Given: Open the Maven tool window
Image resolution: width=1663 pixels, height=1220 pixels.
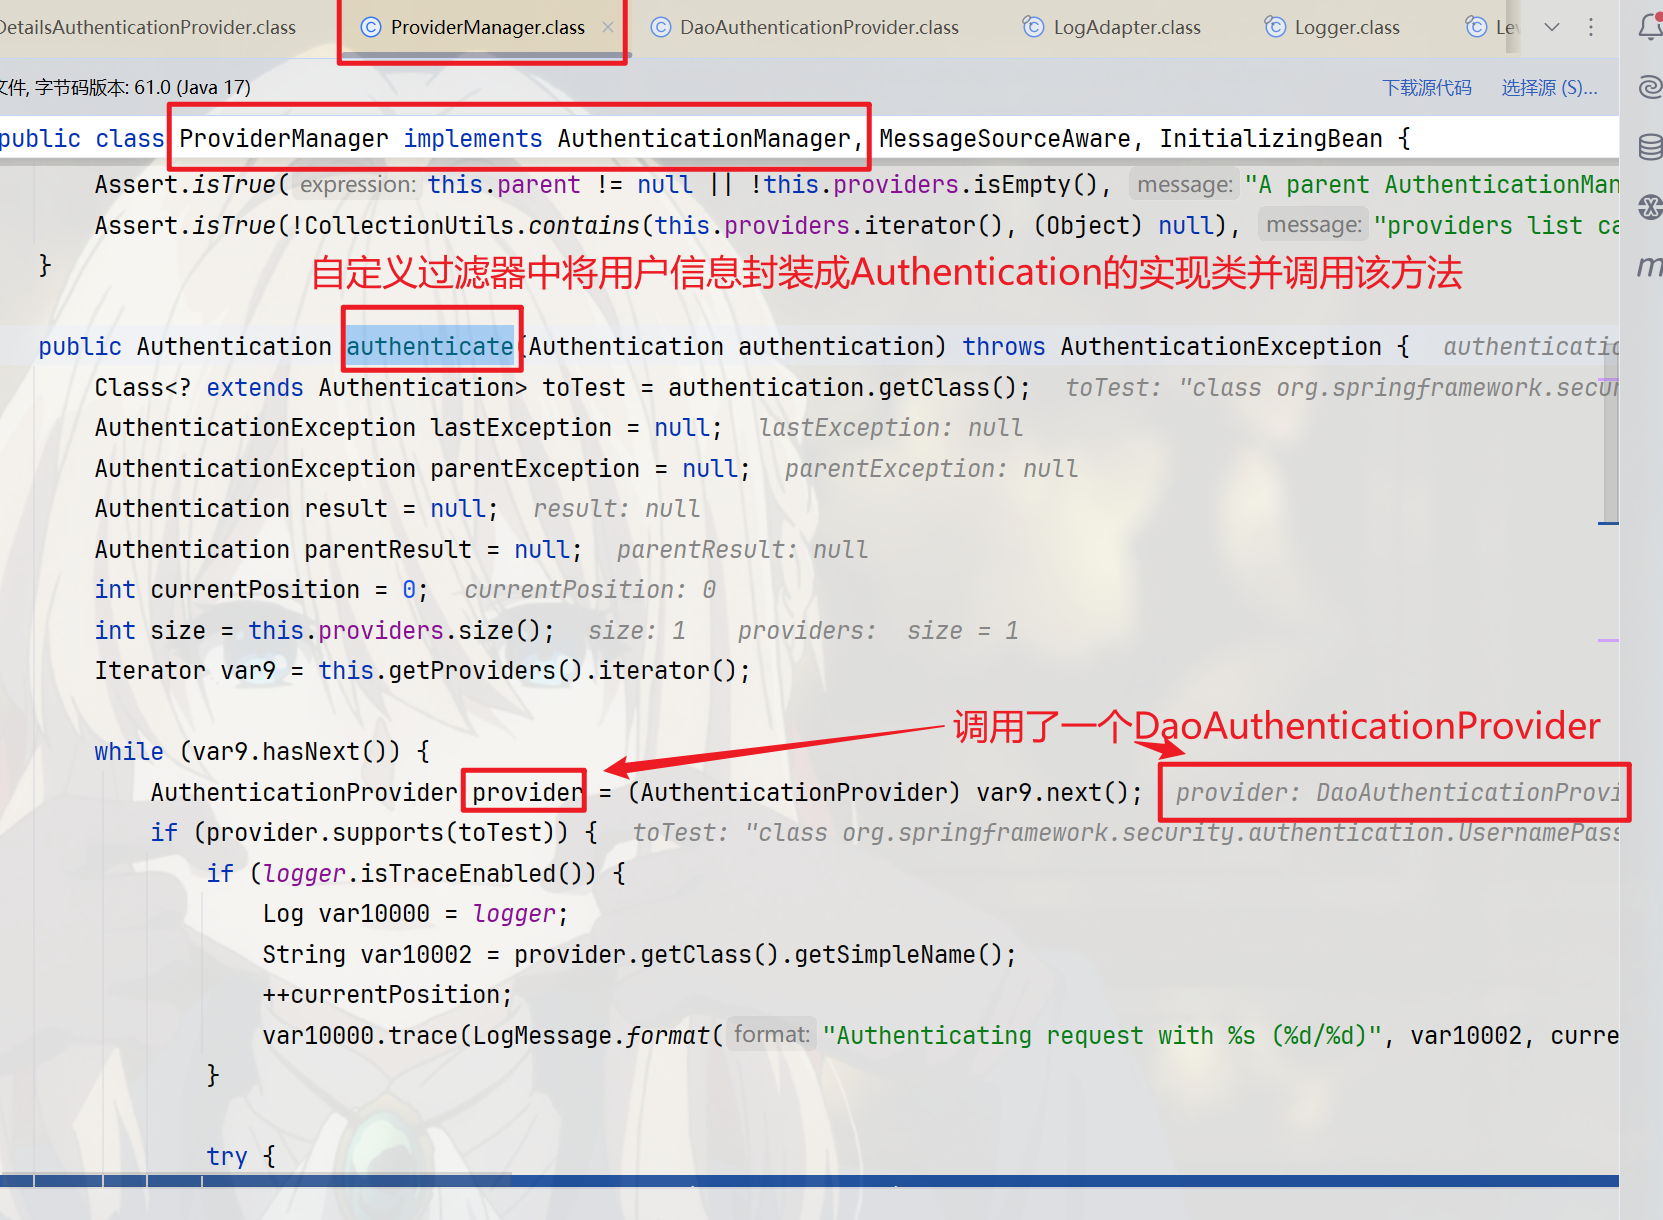Looking at the screenshot, I should pyautogui.click(x=1650, y=266).
